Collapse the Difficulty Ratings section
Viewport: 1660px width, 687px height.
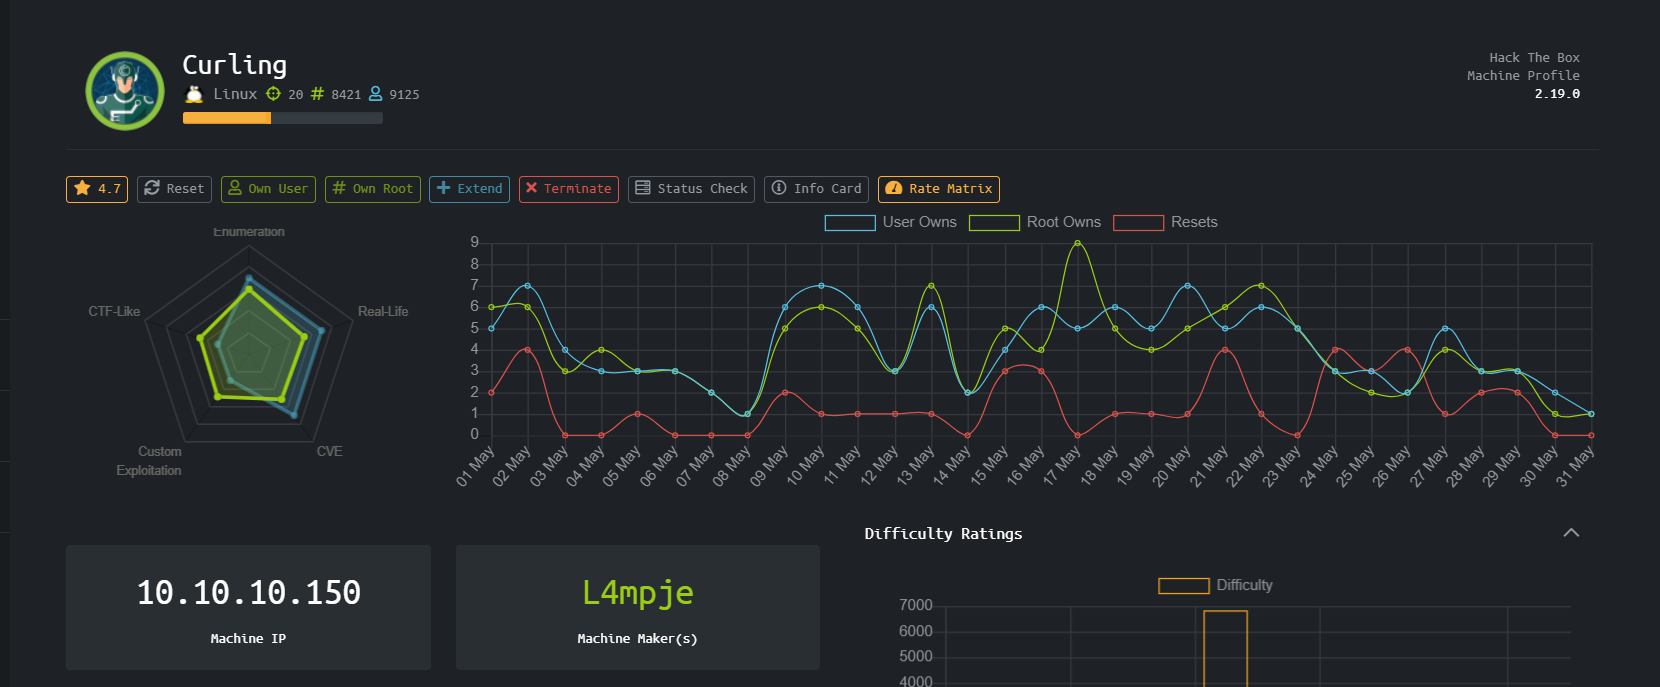[1571, 533]
